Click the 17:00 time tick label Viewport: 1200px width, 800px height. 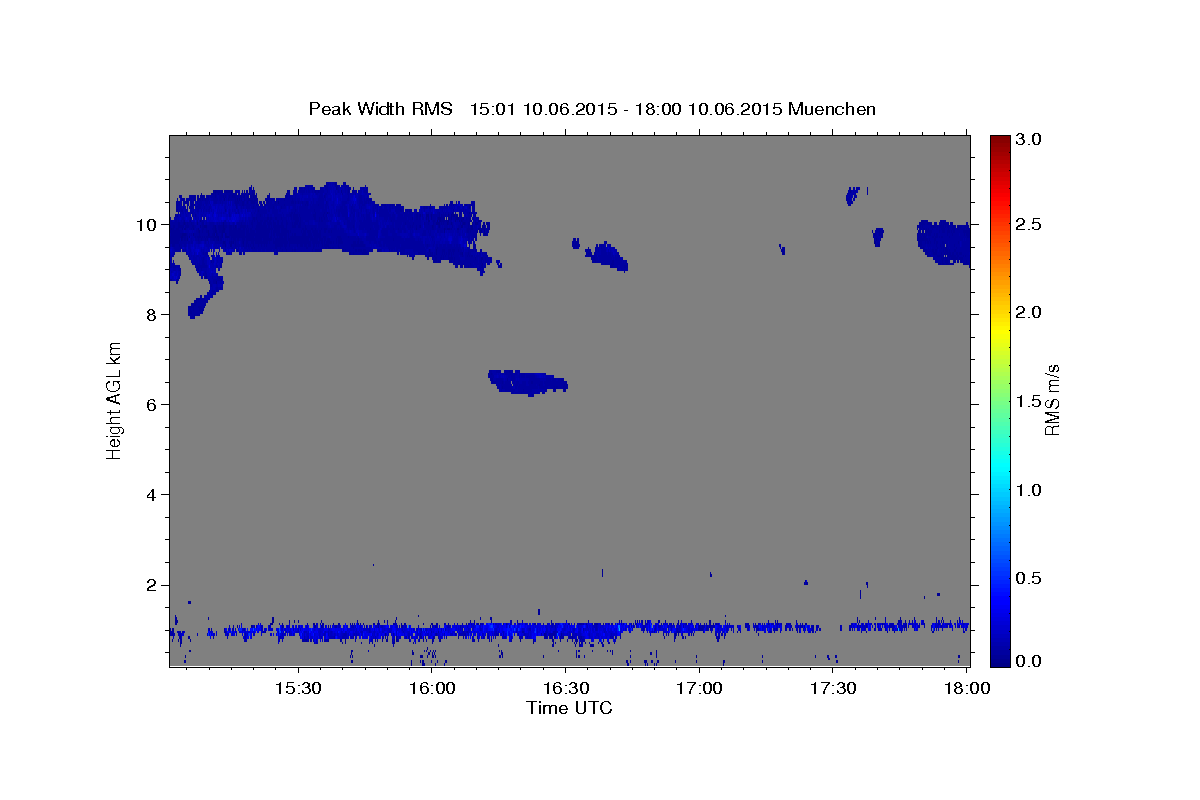(699, 689)
